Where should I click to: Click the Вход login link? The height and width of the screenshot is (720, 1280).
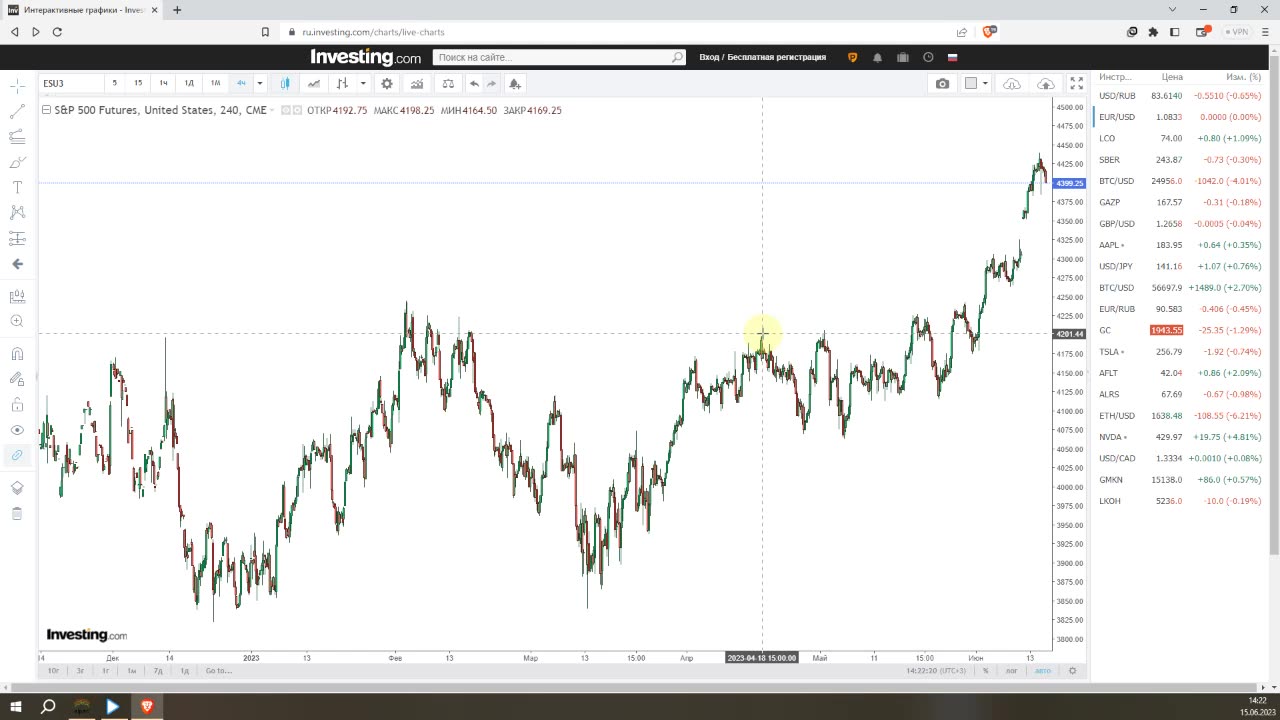point(708,57)
